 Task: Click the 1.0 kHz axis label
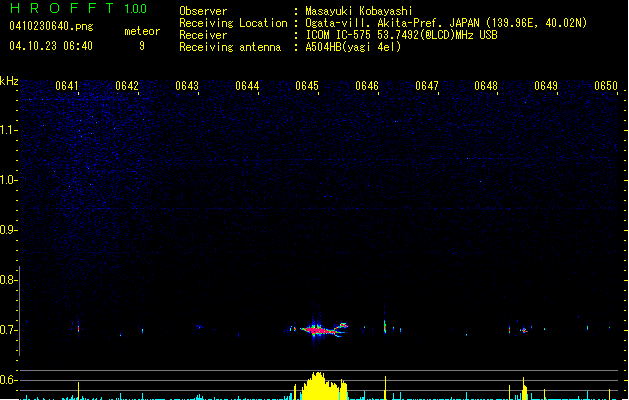pos(8,180)
